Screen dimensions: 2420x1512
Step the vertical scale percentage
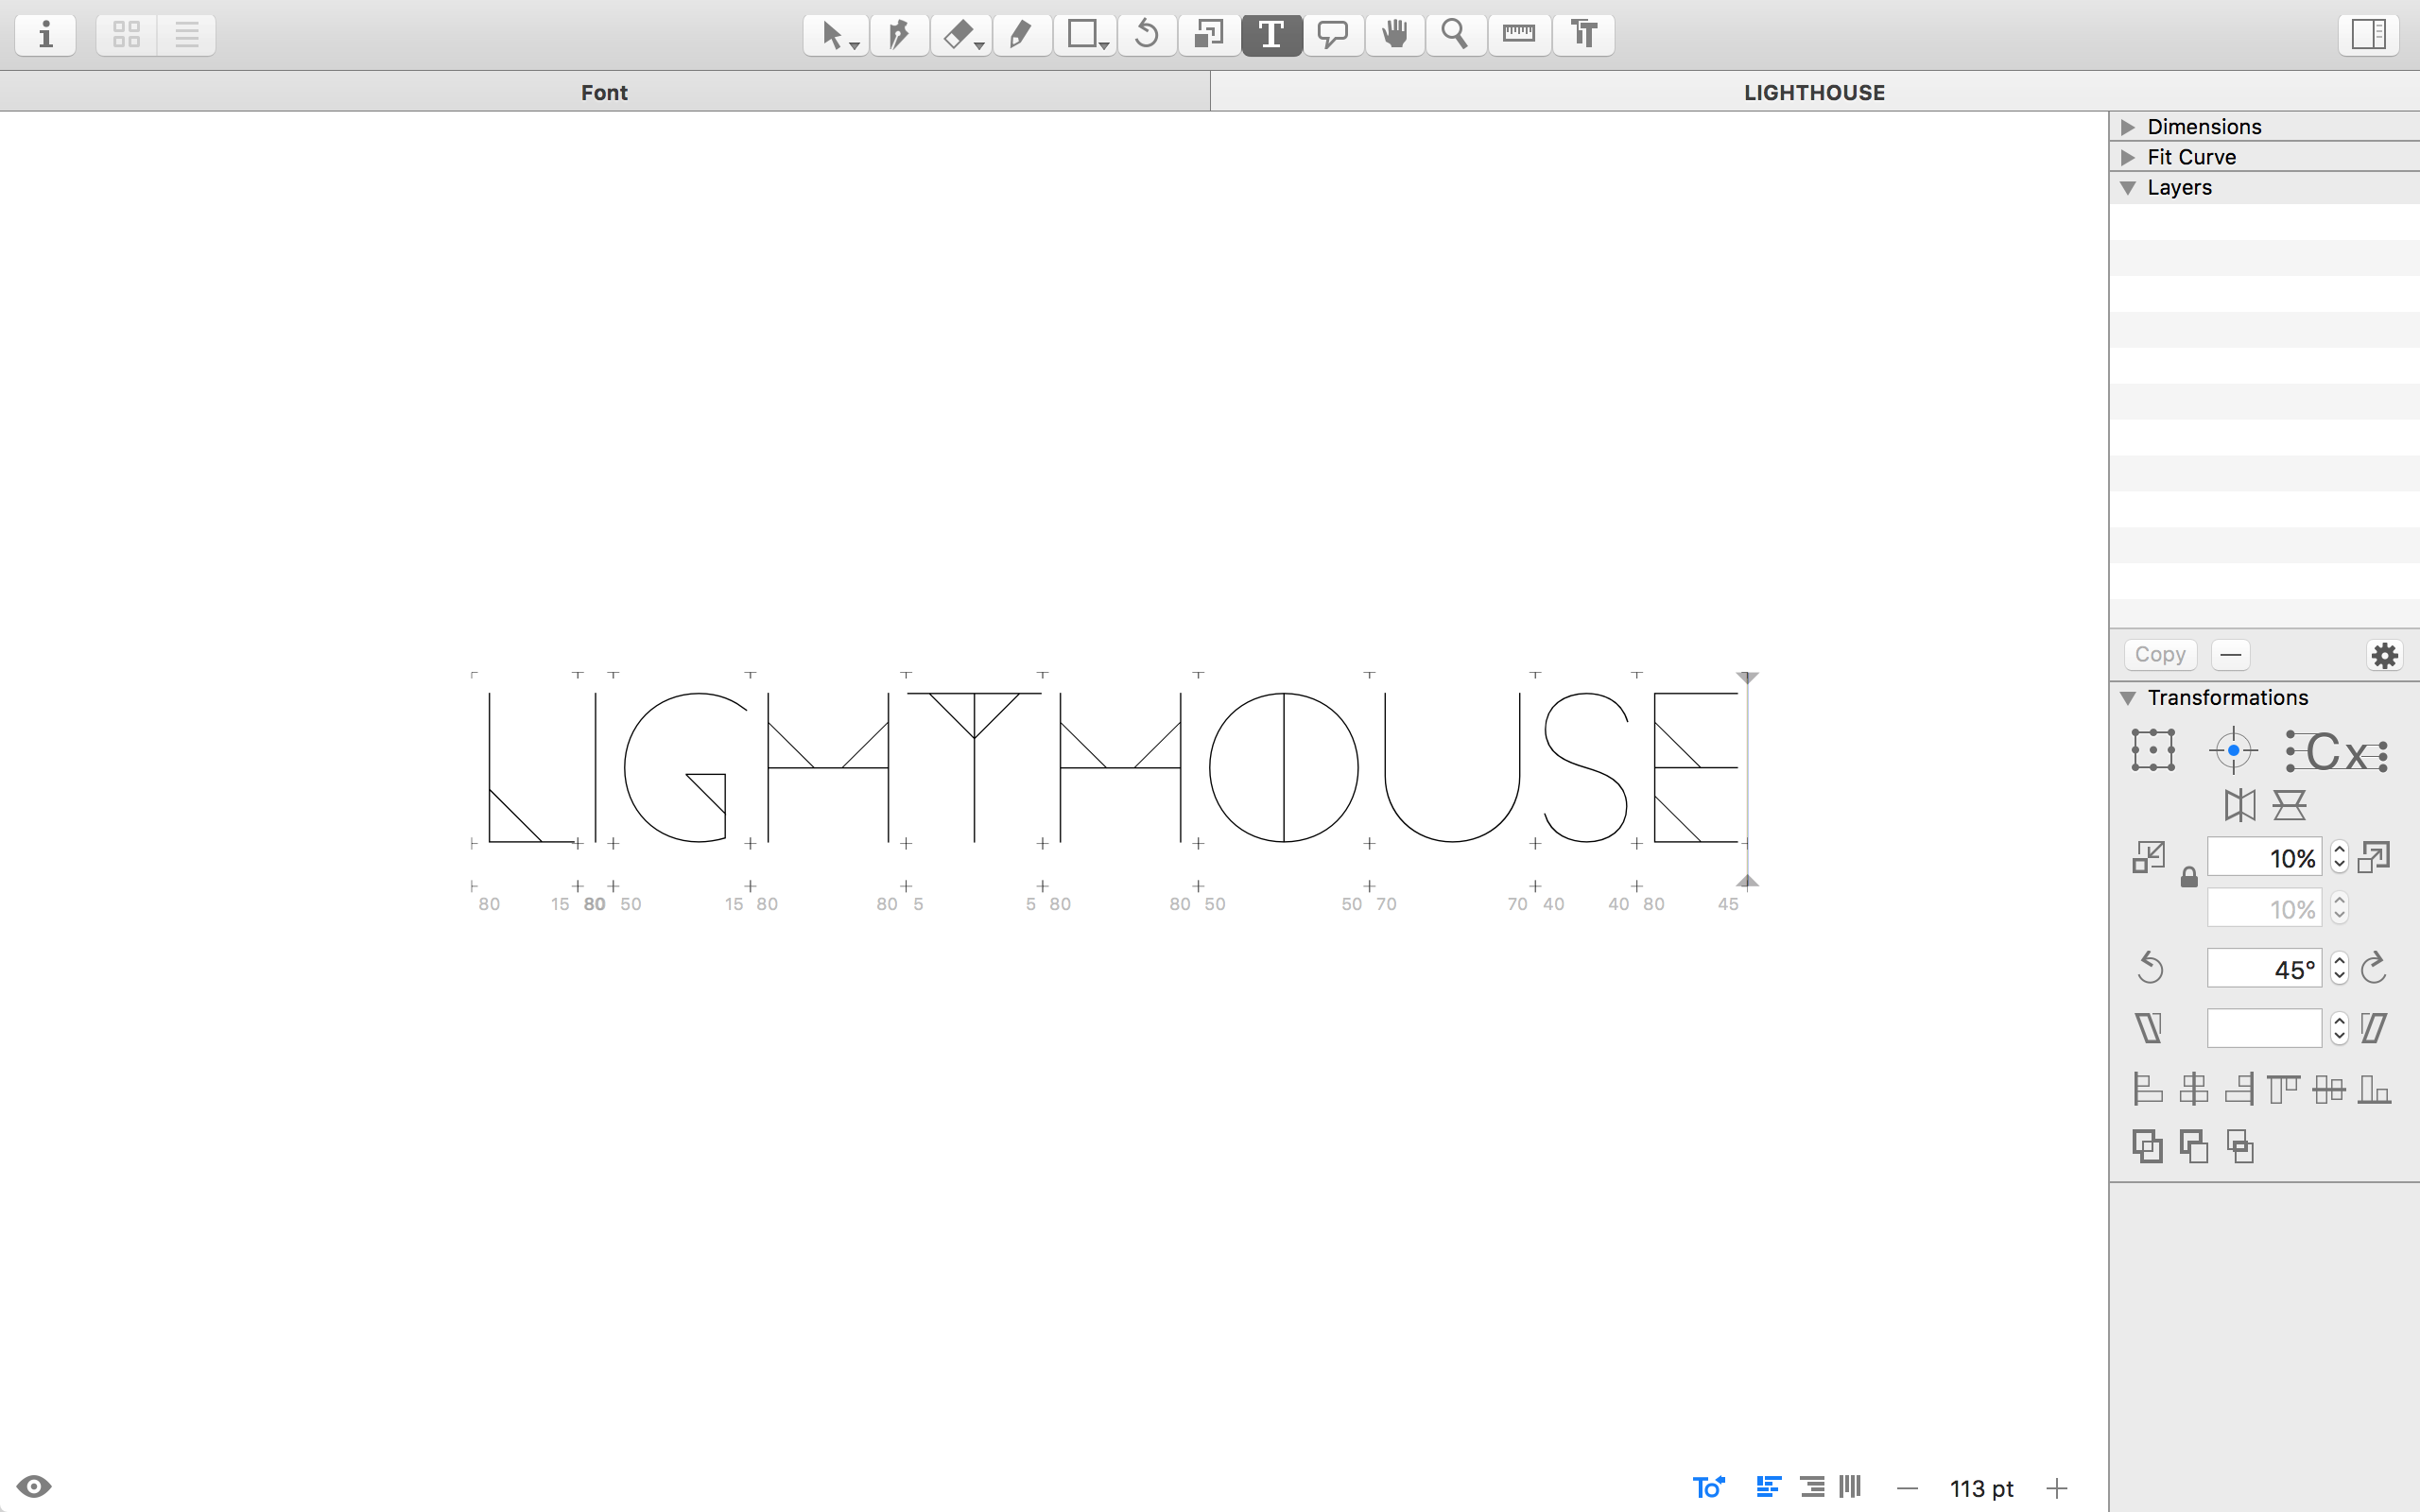[2339, 908]
